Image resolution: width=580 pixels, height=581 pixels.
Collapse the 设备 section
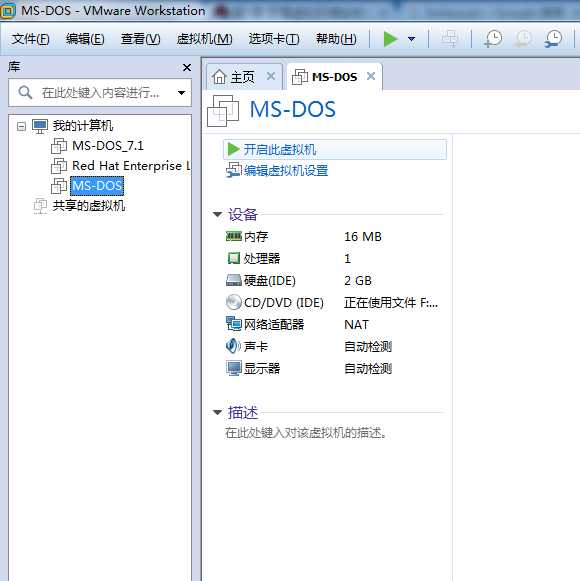[x=217, y=214]
